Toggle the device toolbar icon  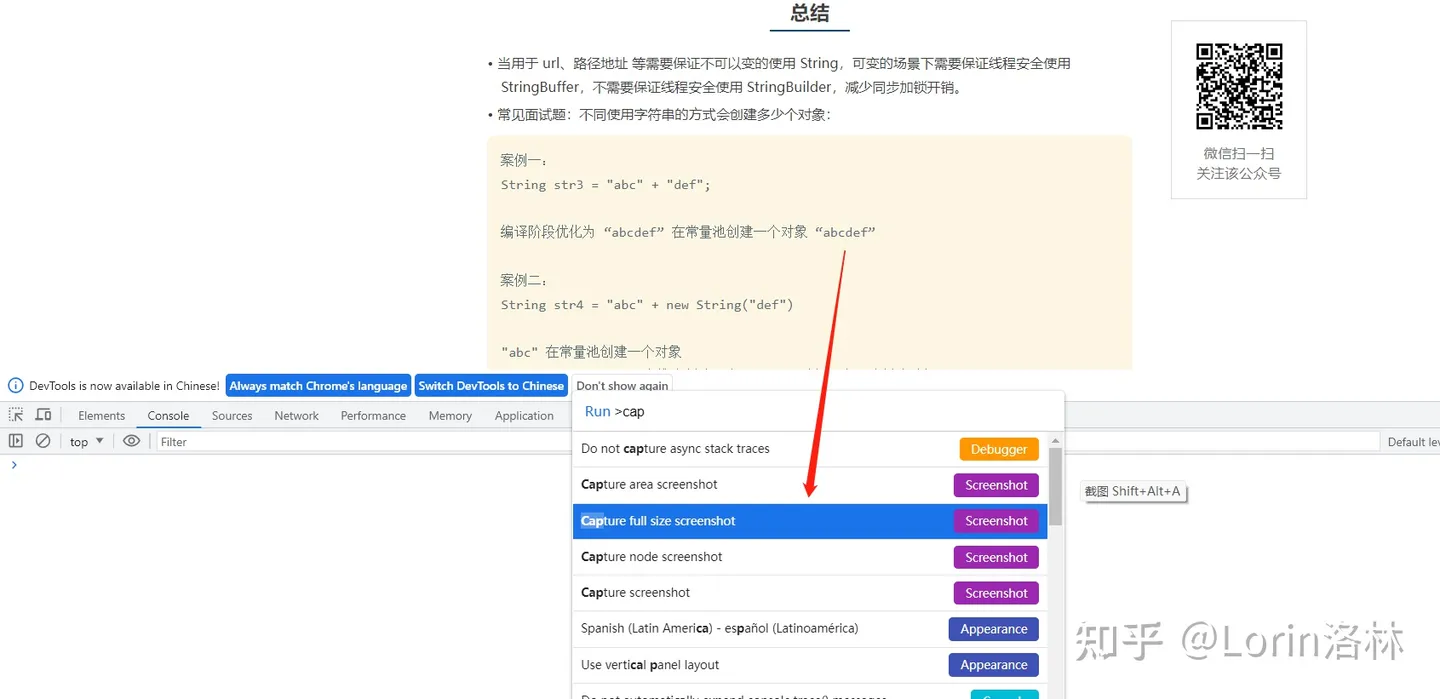(43, 415)
